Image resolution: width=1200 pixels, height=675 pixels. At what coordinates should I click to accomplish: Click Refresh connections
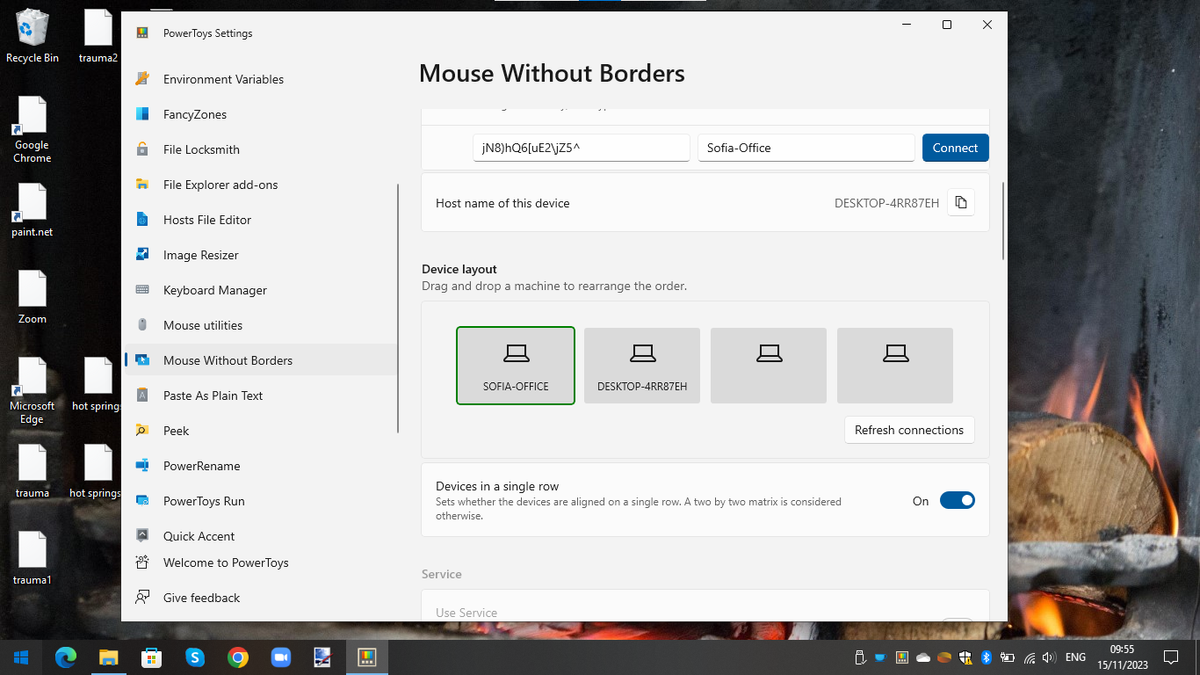pyautogui.click(x=909, y=429)
